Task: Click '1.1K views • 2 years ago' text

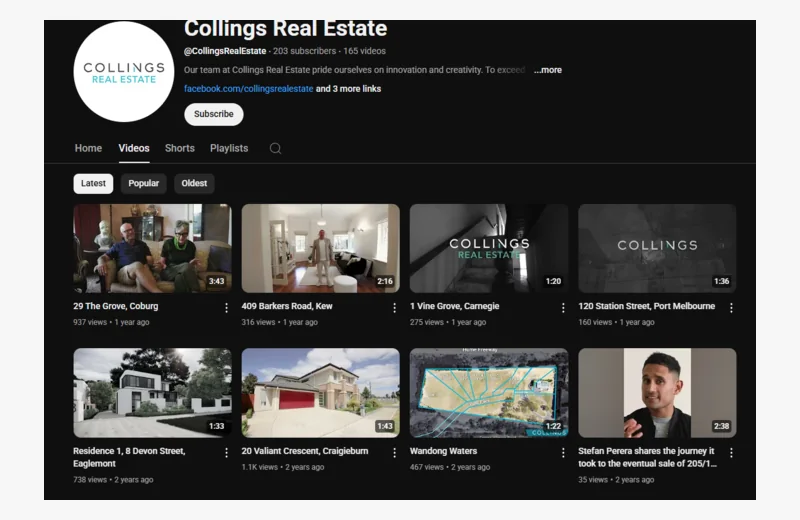Action: 283,467
